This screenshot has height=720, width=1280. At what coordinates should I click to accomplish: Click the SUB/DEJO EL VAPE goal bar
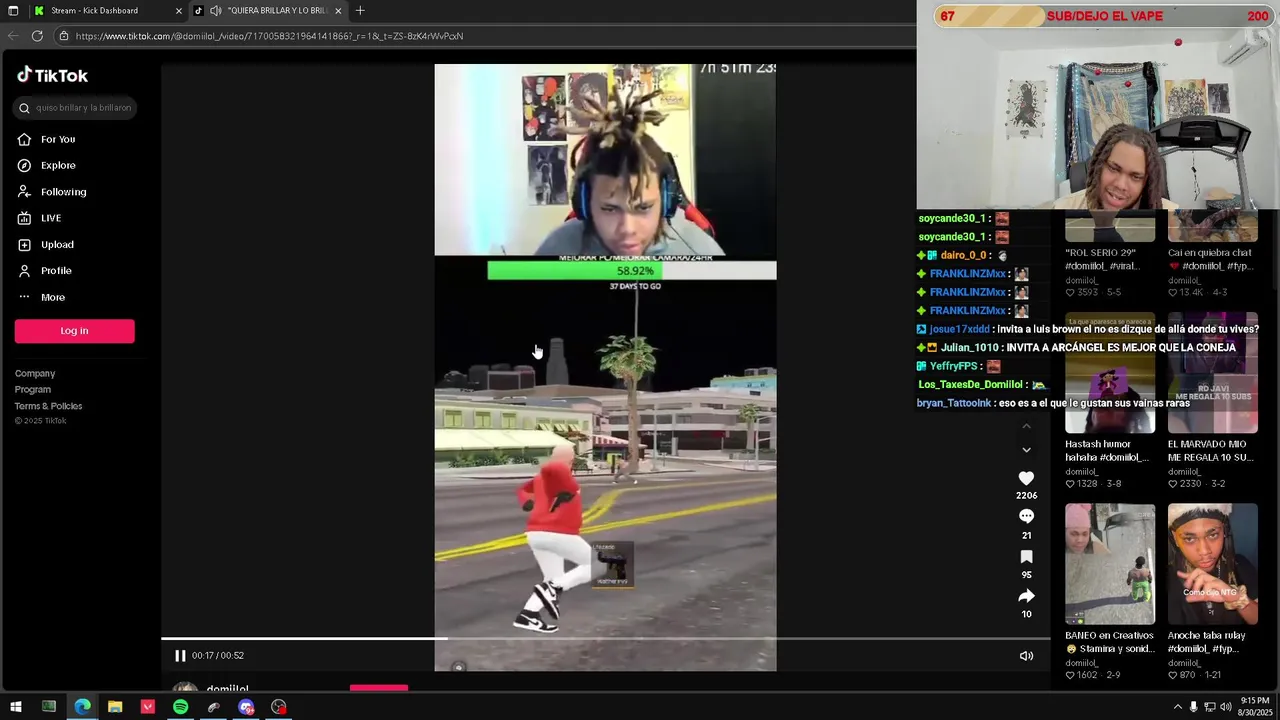(1106, 16)
